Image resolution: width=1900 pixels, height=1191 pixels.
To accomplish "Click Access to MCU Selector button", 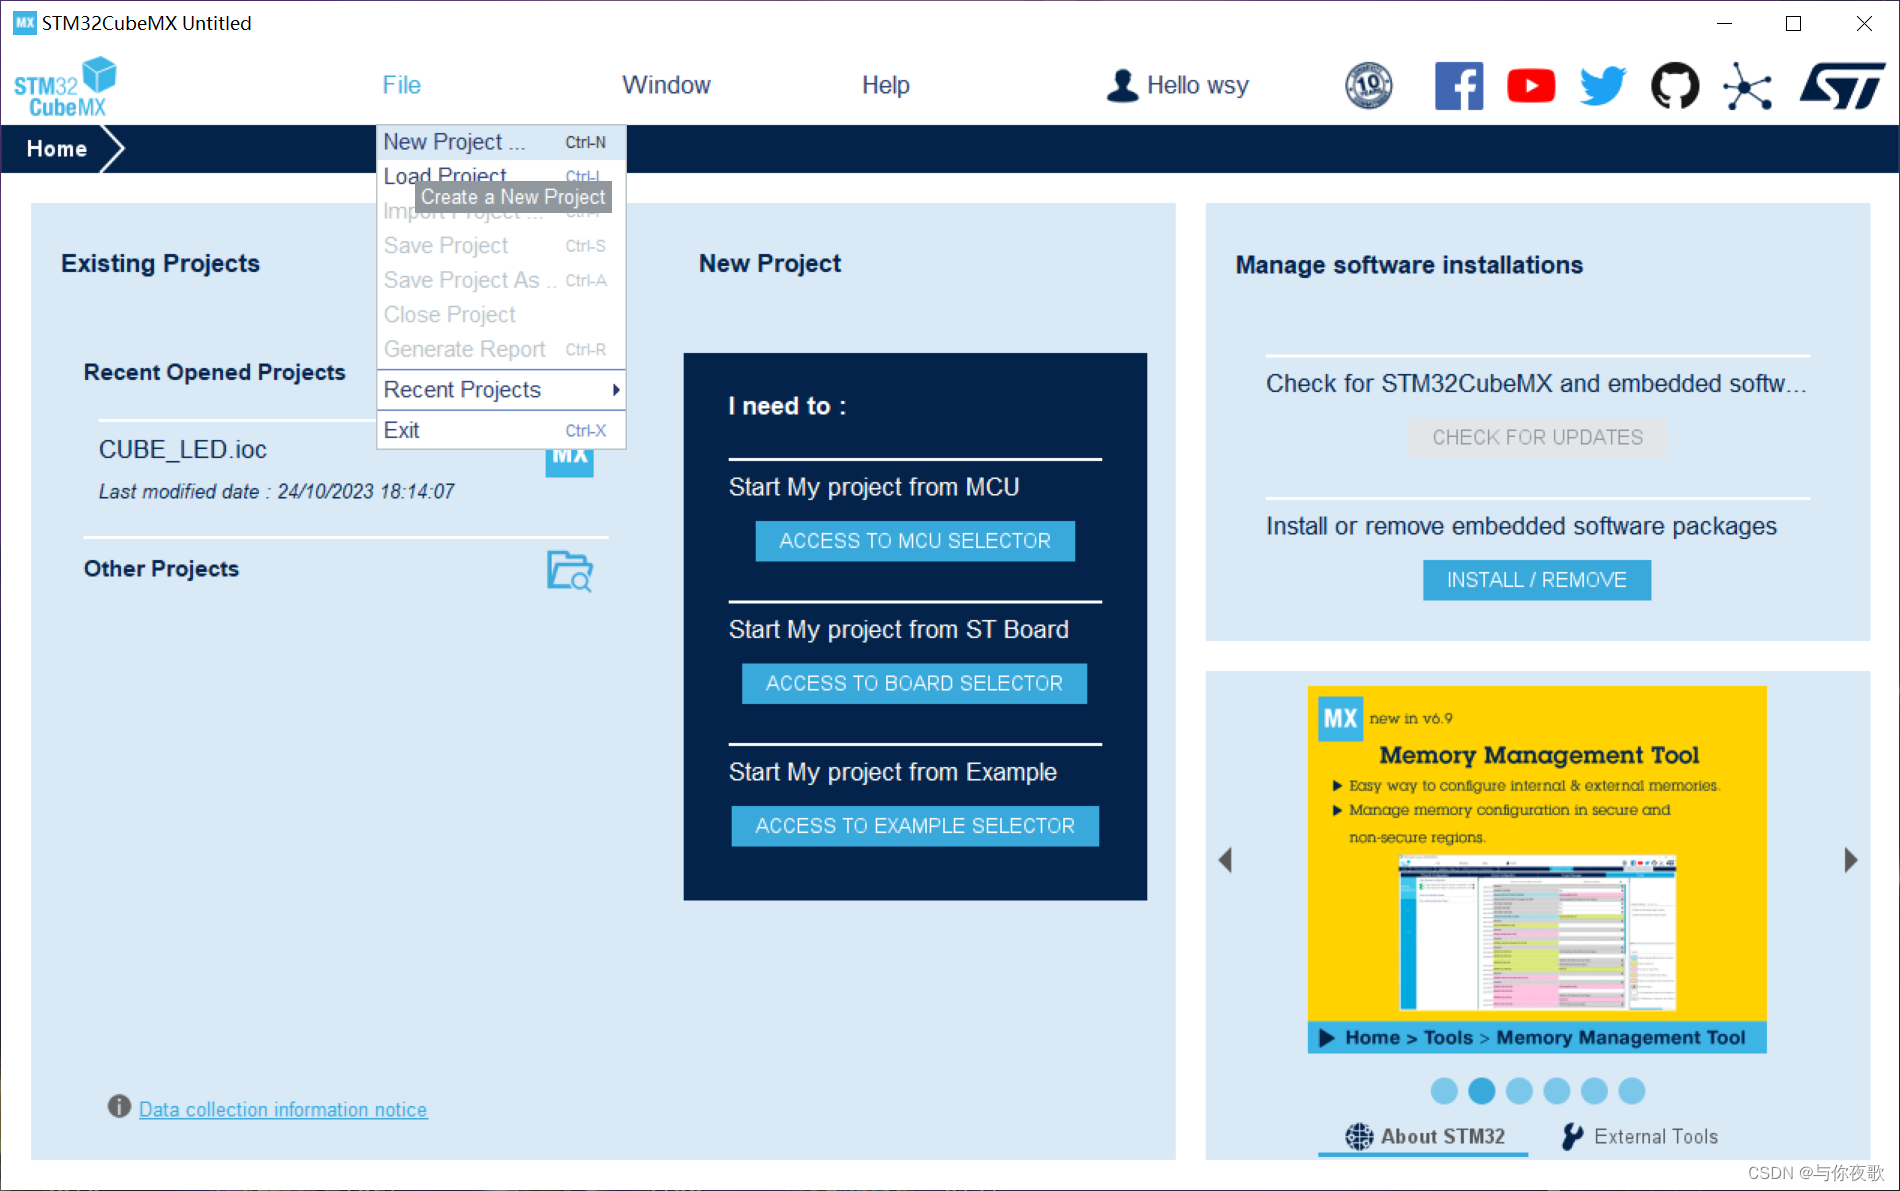I will click(x=915, y=541).
